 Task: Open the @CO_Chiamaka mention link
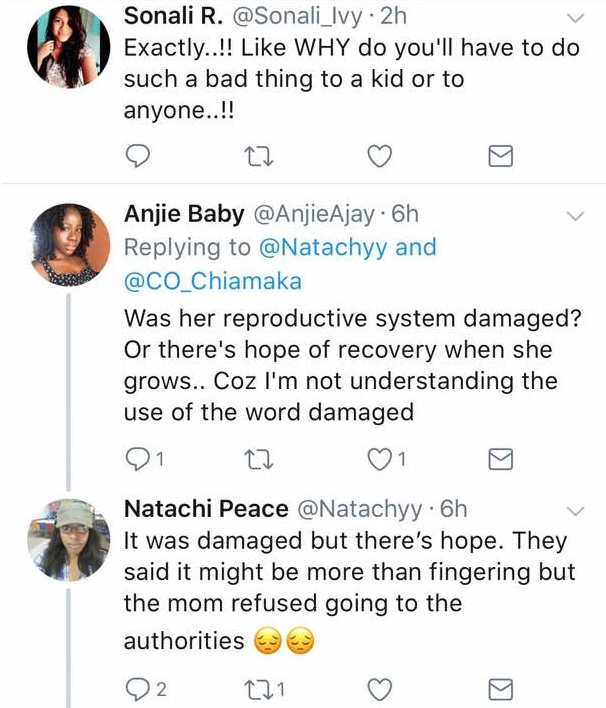[x=212, y=281]
